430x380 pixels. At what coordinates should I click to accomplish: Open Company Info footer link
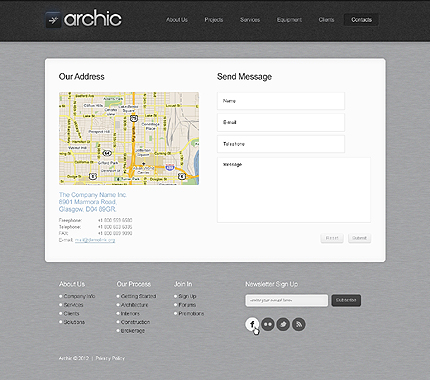pyautogui.click(x=79, y=296)
